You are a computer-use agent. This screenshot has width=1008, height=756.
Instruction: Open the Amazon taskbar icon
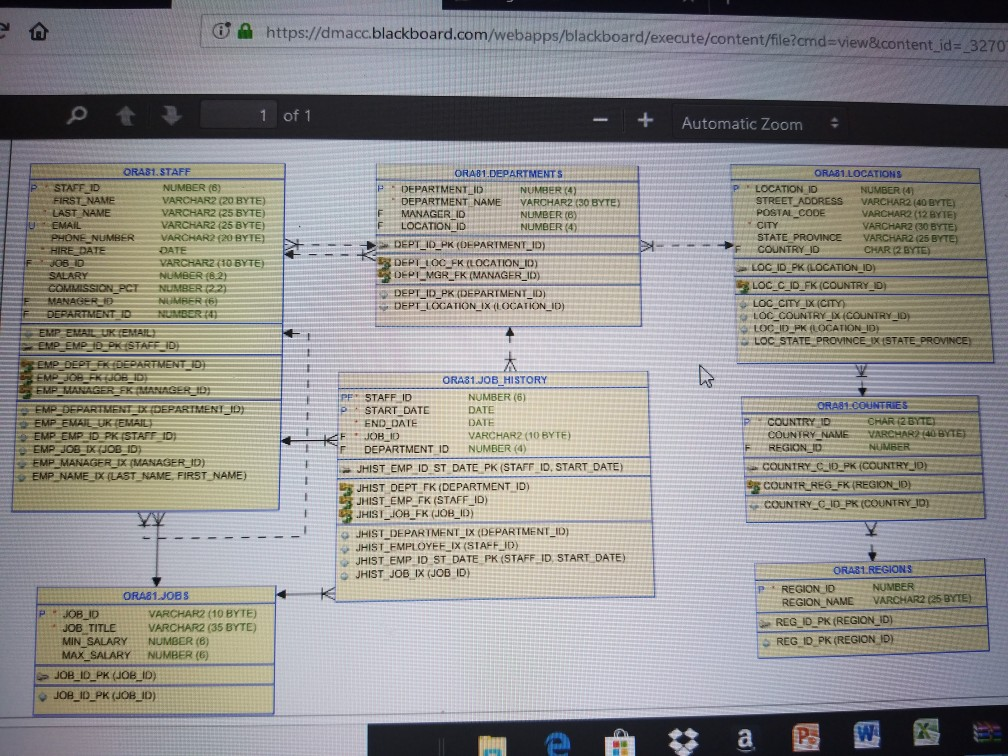point(744,739)
